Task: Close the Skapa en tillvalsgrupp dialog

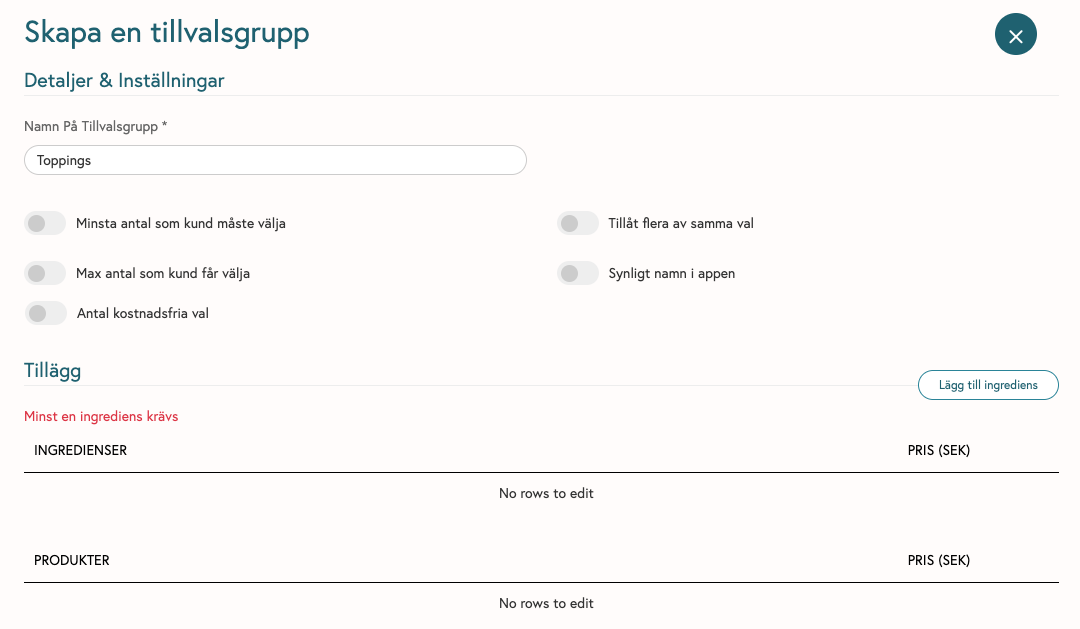Action: [1015, 34]
